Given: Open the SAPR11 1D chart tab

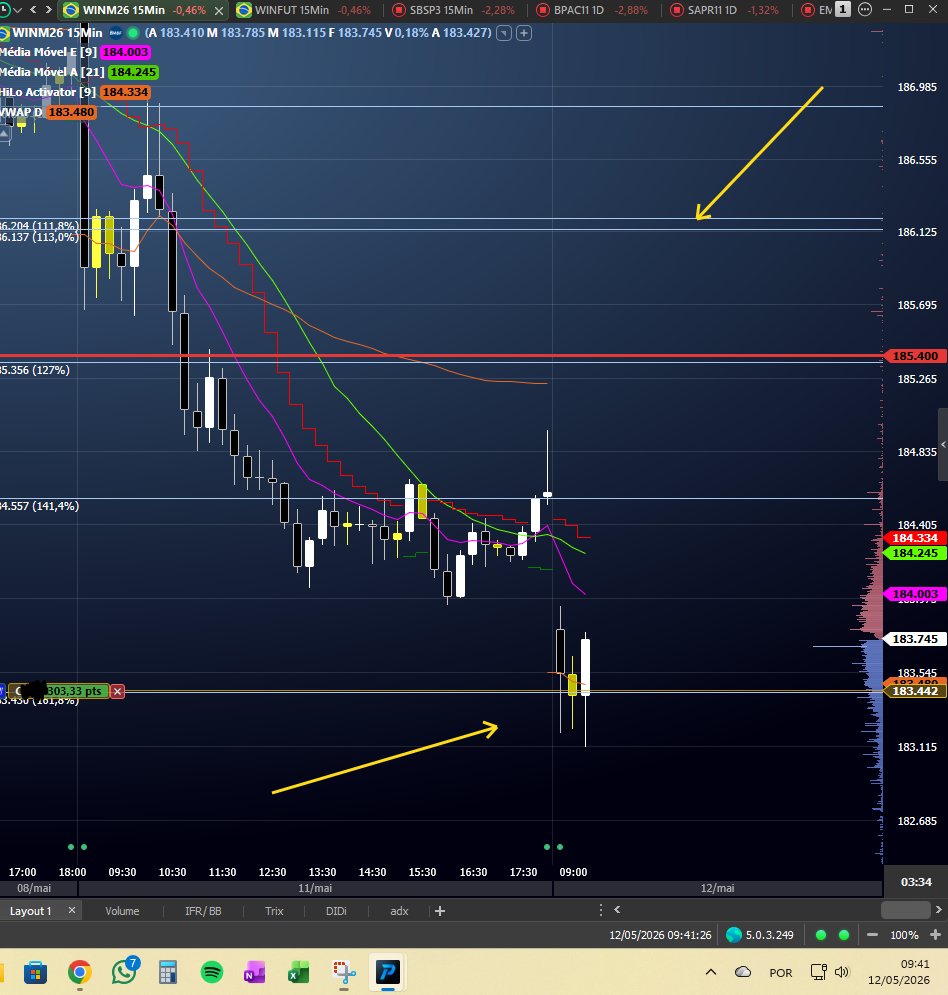Looking at the screenshot, I should (x=726, y=10).
